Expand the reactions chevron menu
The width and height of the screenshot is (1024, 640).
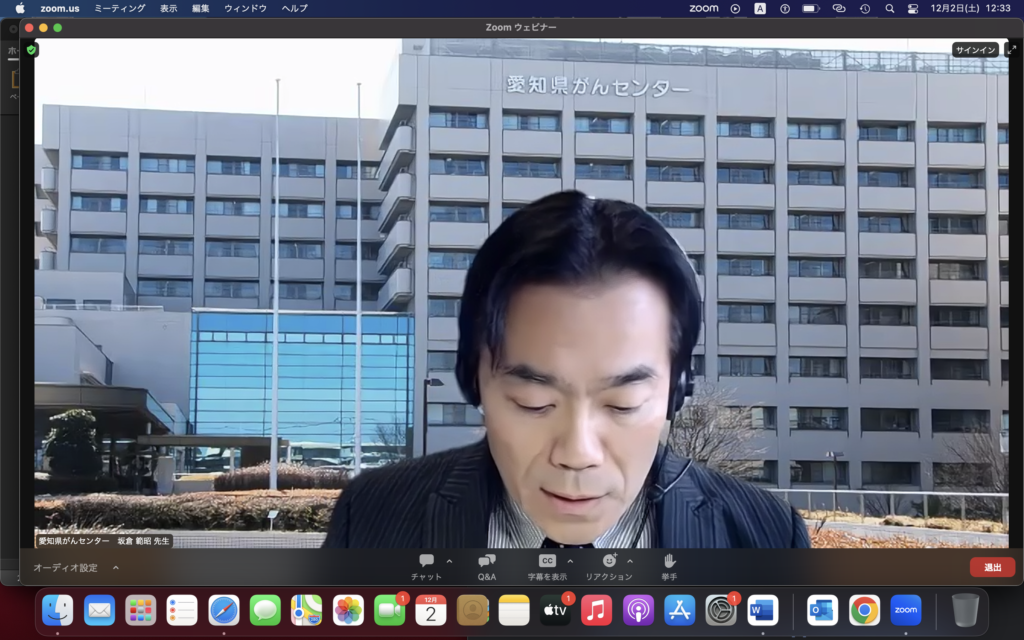coord(629,563)
